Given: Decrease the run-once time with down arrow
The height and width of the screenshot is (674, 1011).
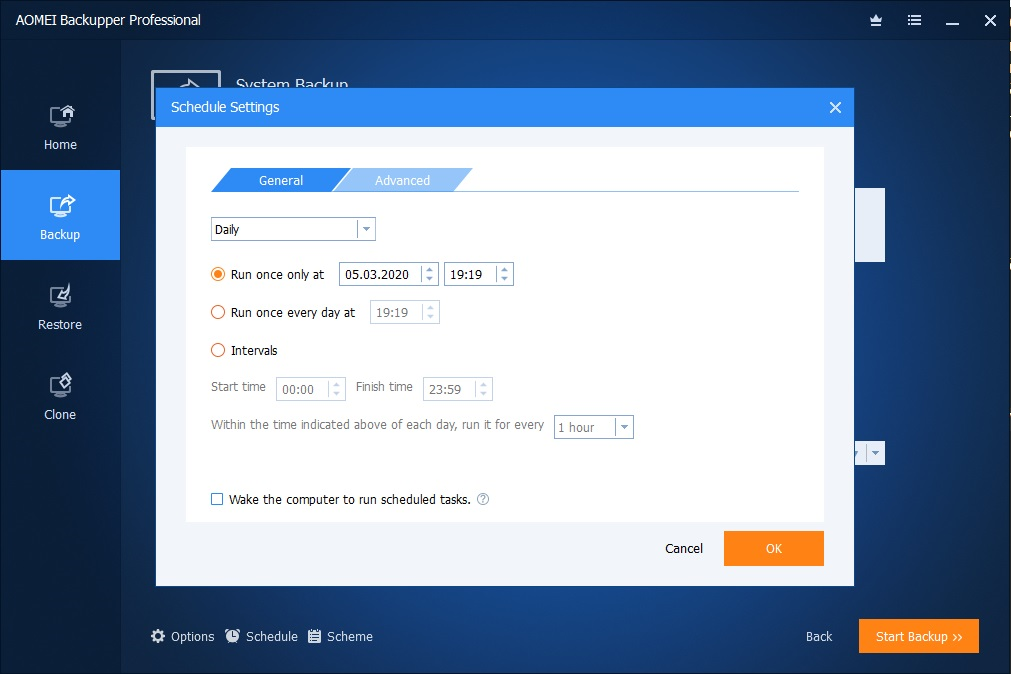Looking at the screenshot, I should point(504,279).
